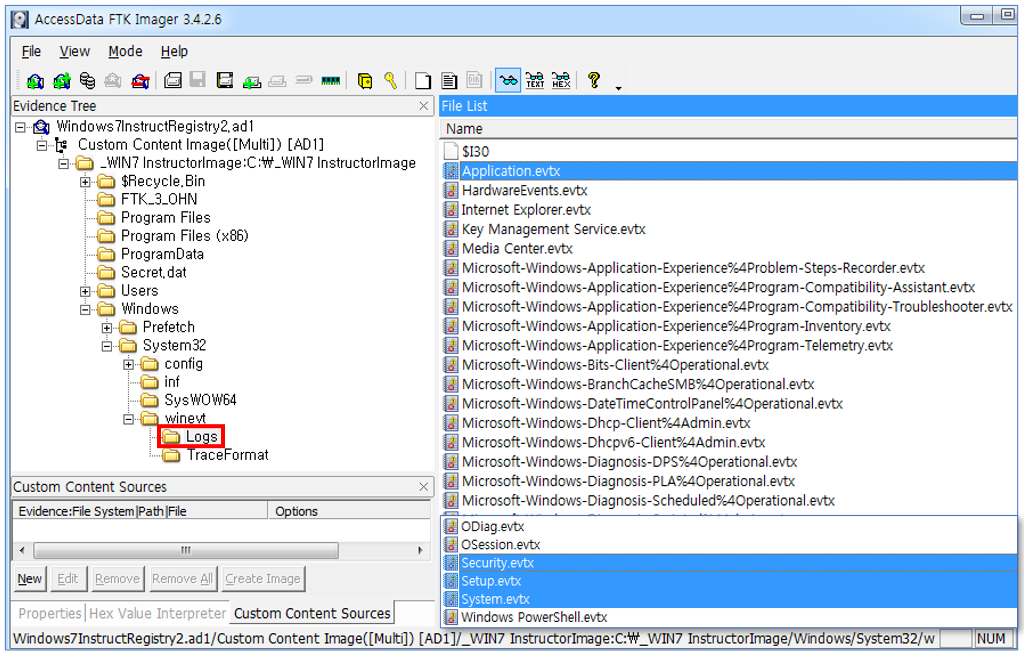
Task: Click the Add Evidence Item toolbar icon
Action: [x=35, y=81]
